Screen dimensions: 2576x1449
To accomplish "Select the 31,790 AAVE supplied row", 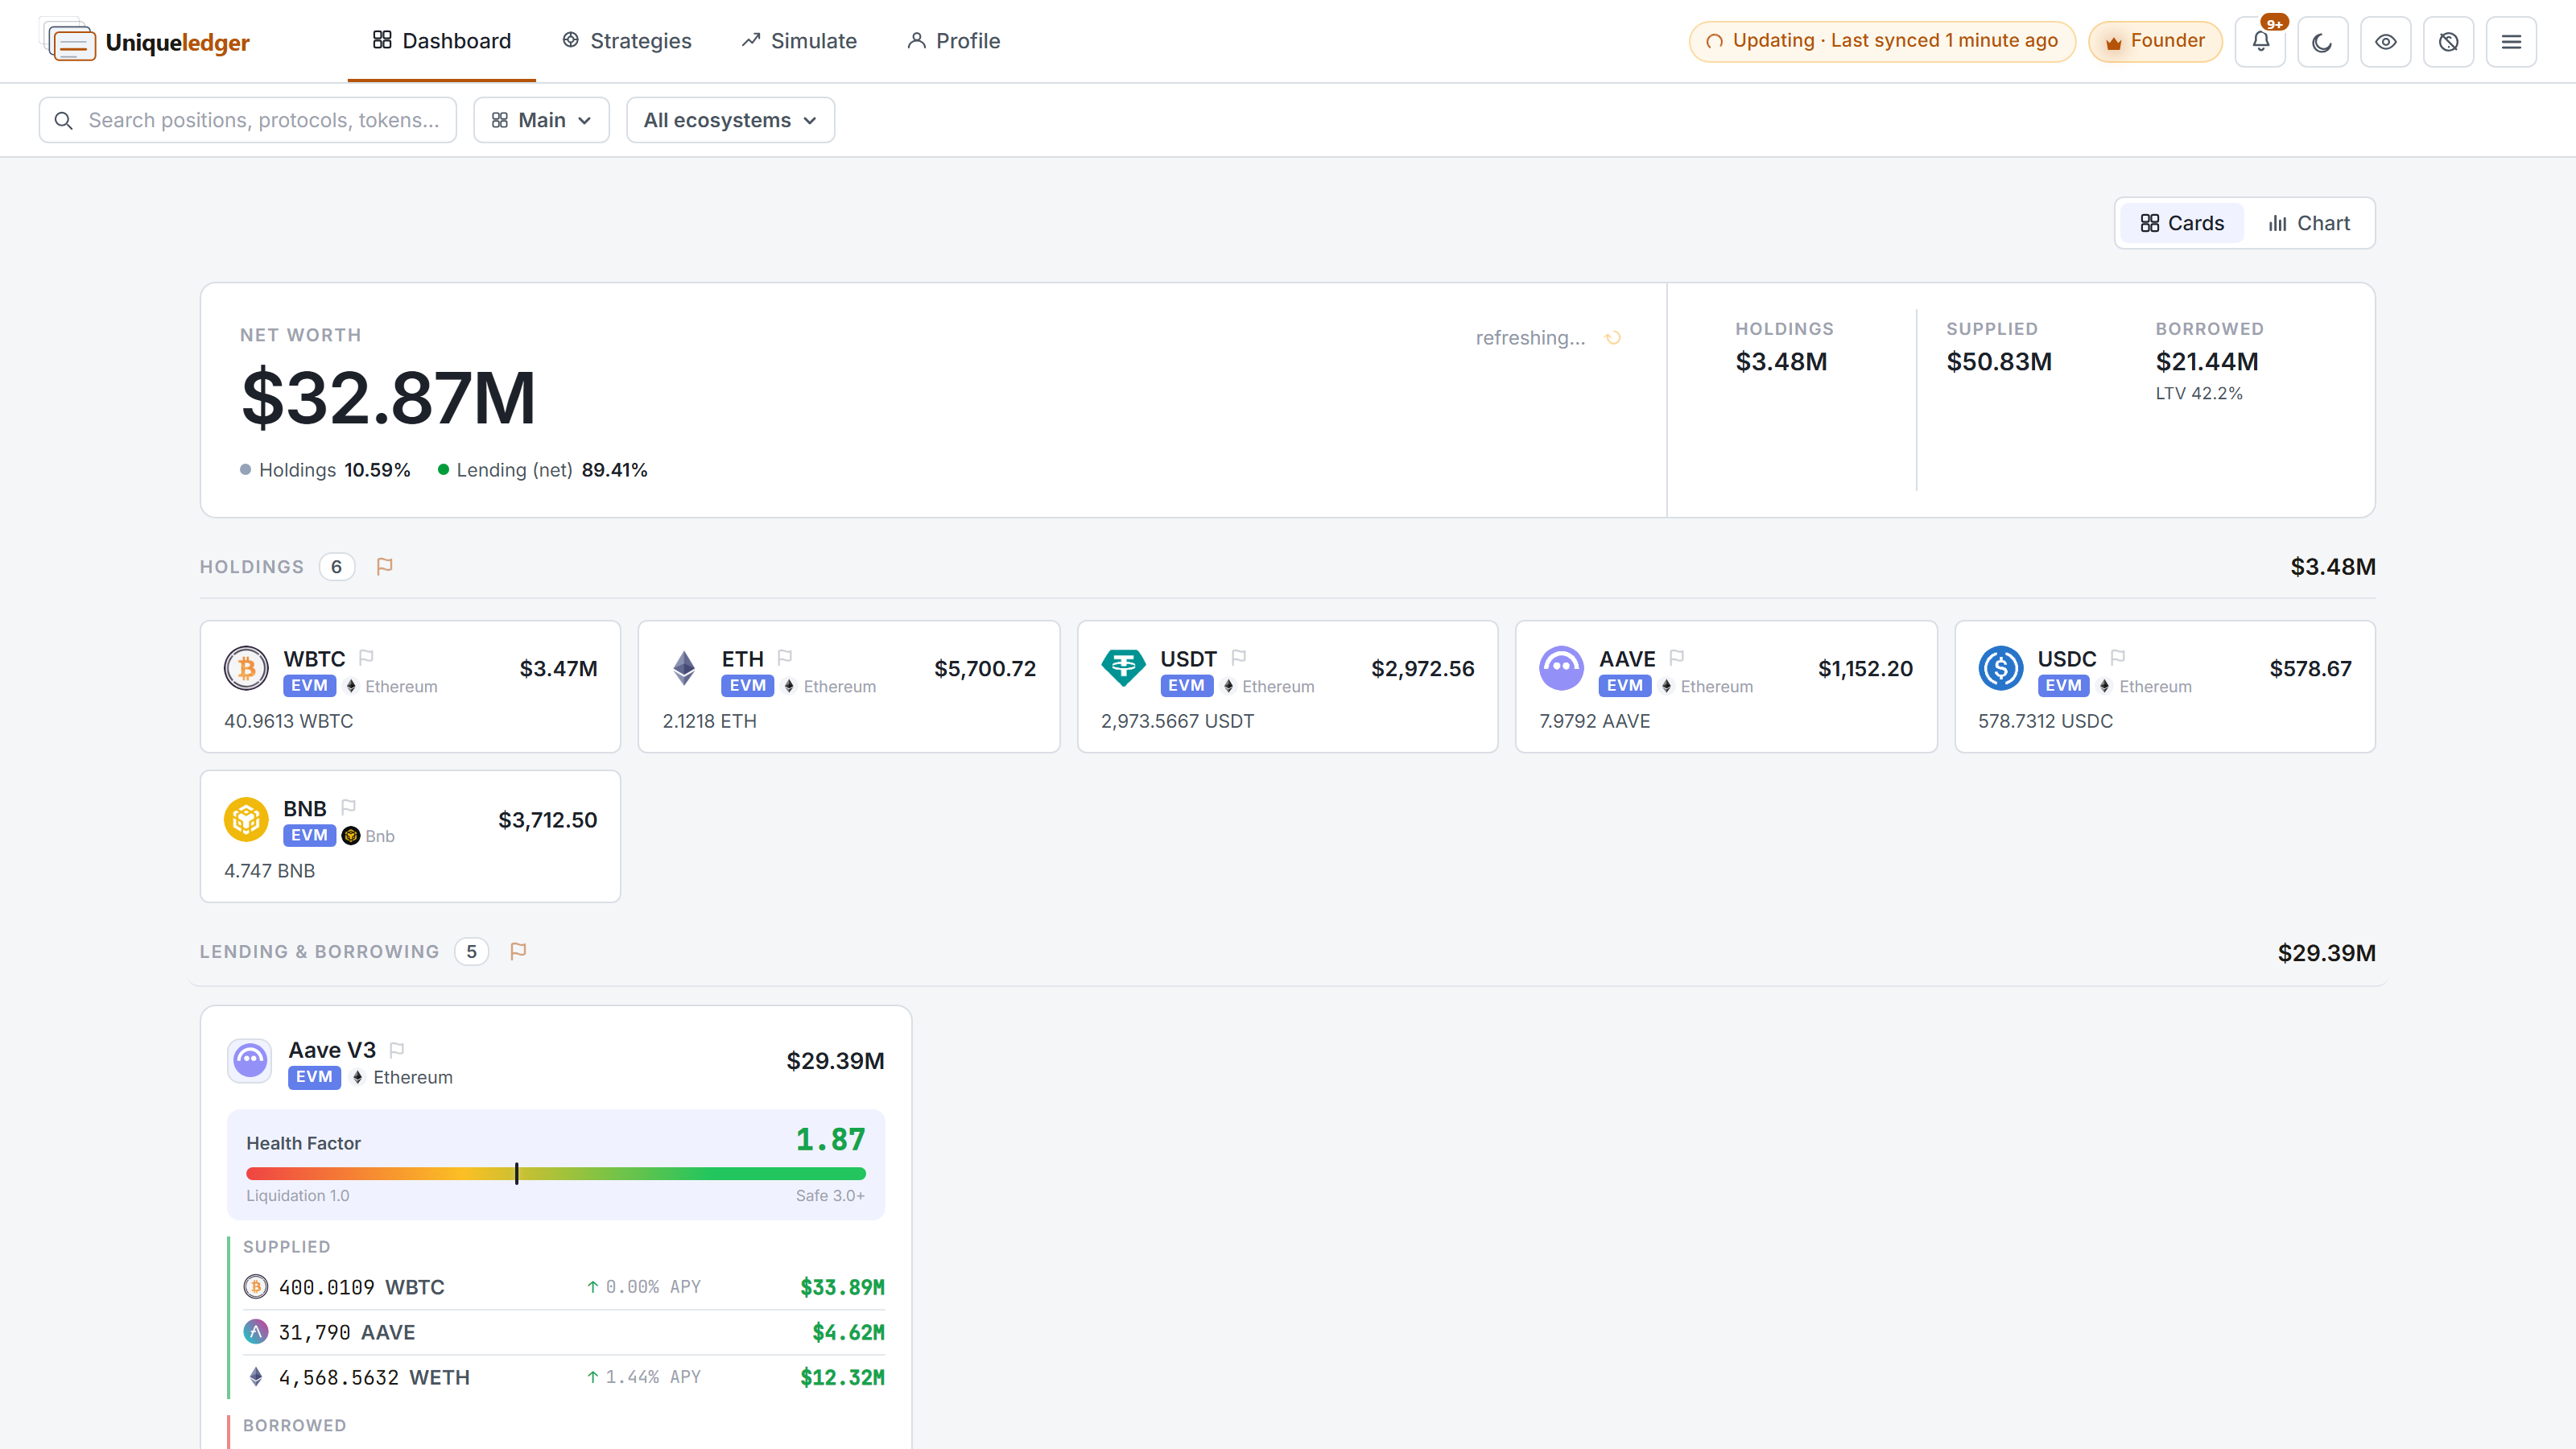I will tap(564, 1332).
